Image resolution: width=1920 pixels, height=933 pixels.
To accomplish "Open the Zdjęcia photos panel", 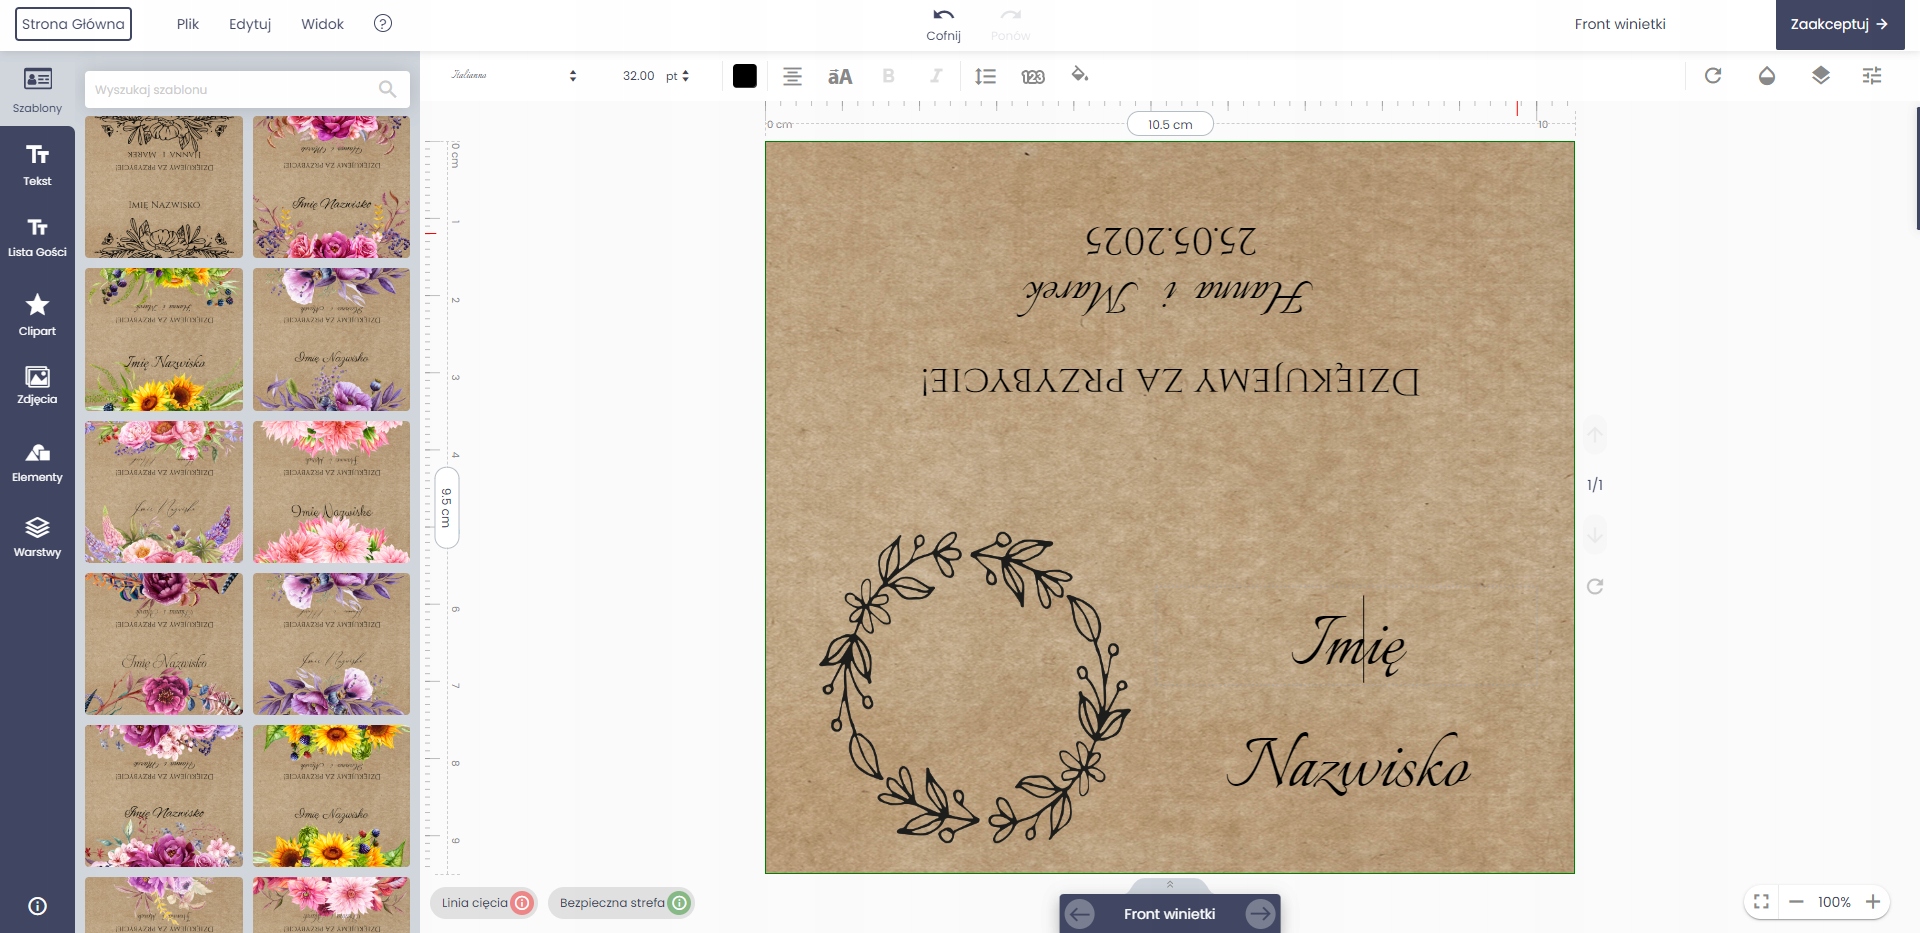I will pos(37,385).
